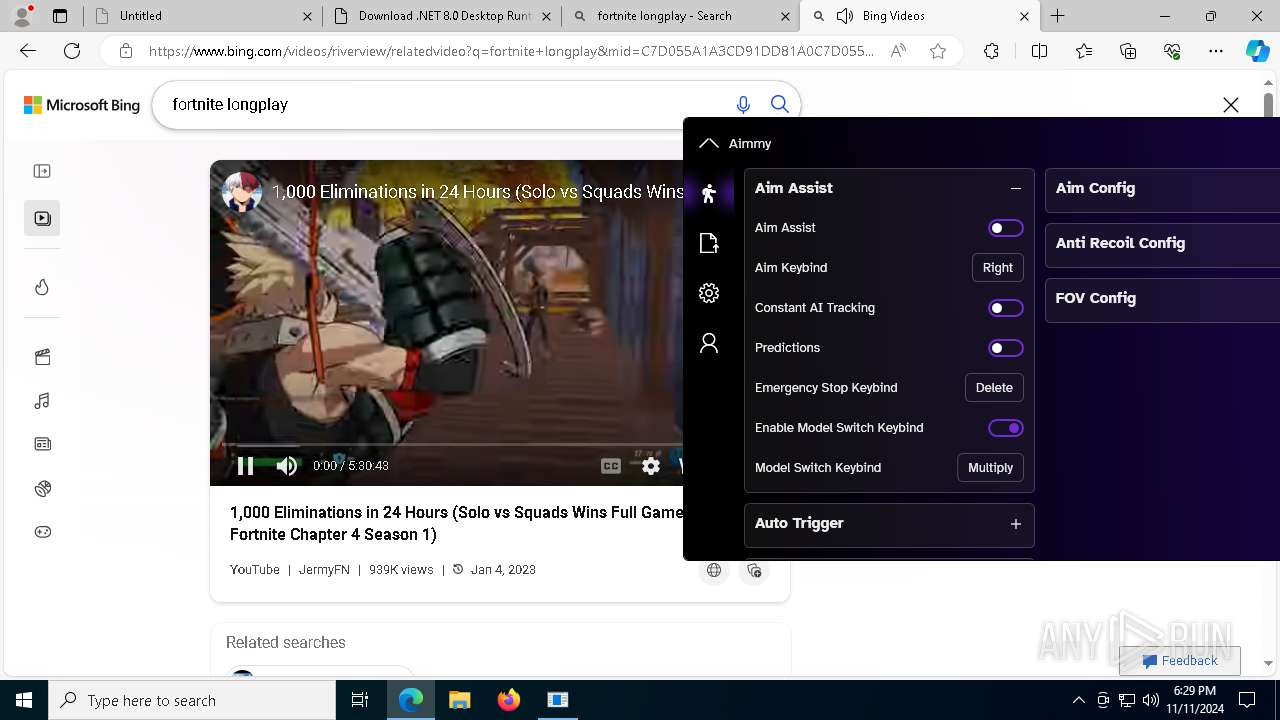Open Edge extensions puzzle icon
1280x720 pixels.
[991, 51]
